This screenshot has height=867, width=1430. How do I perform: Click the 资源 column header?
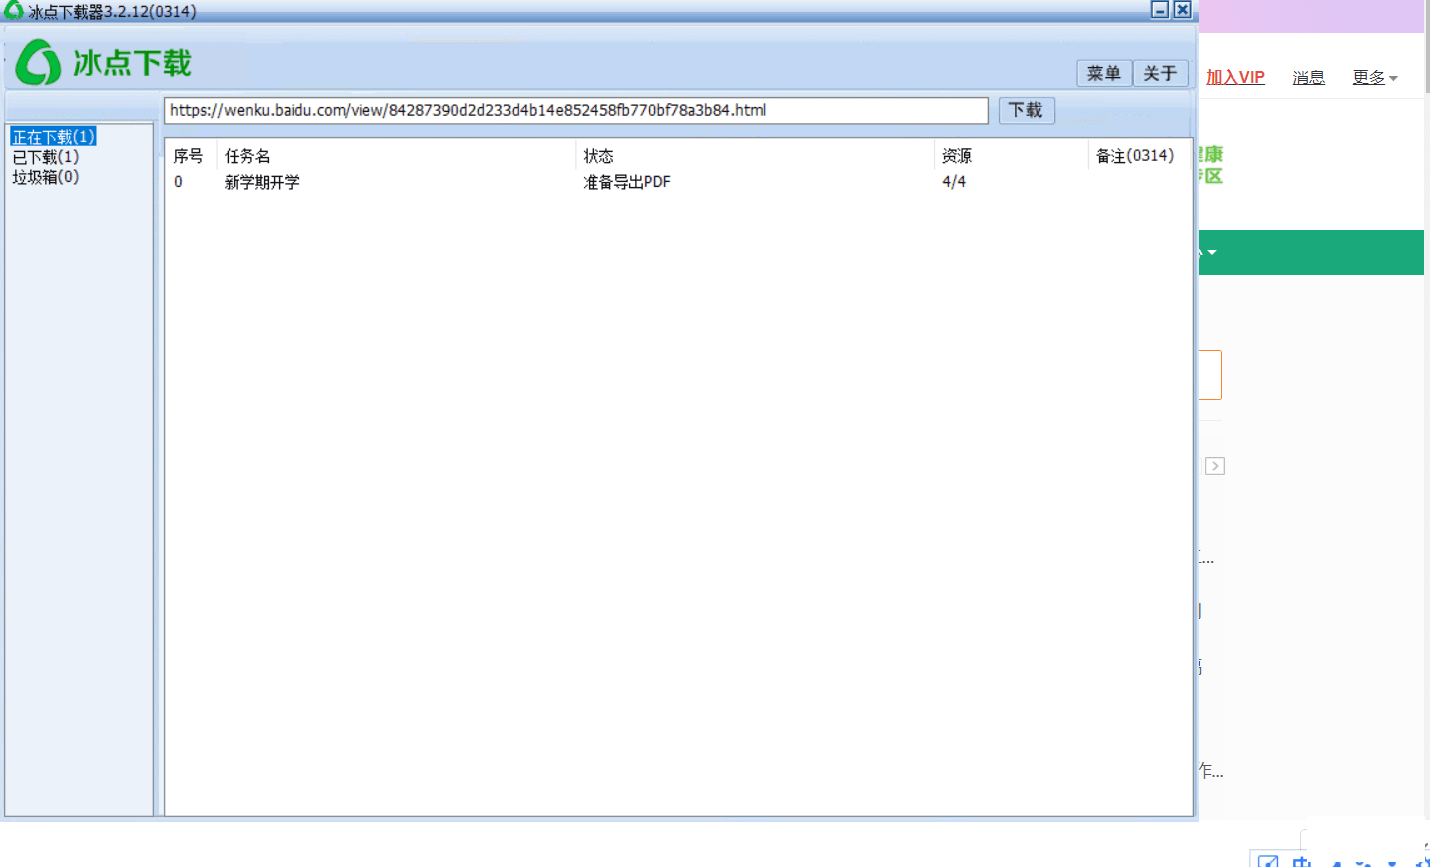coord(1011,156)
